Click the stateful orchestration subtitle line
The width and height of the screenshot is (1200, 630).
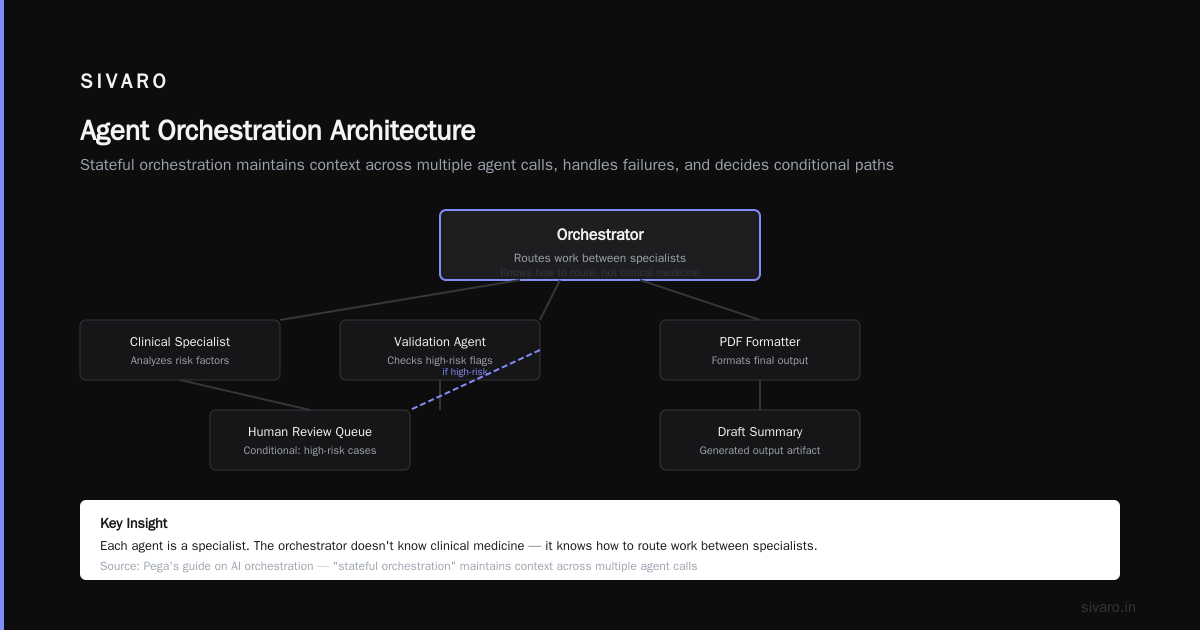tap(487, 165)
